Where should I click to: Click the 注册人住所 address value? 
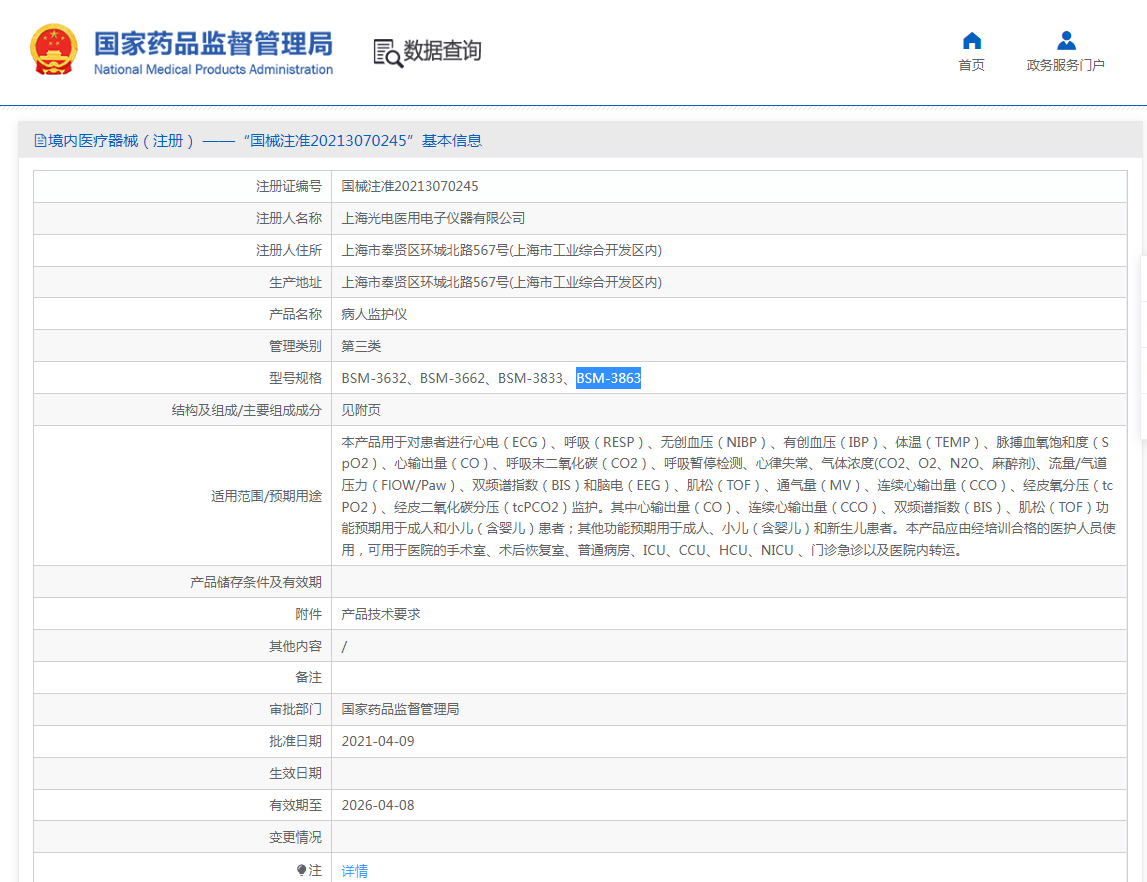[502, 251]
